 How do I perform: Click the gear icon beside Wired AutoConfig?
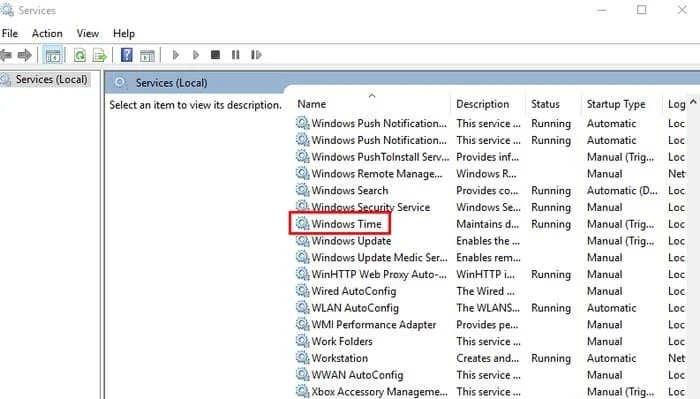pyautogui.click(x=303, y=291)
